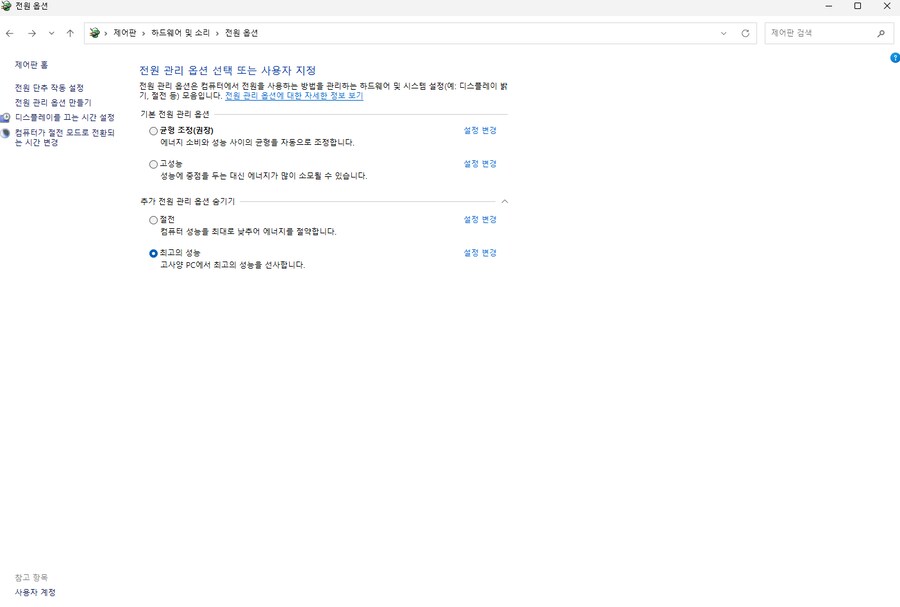Viewport: 900px width, 607px height.
Task: Click the forward navigation arrow
Action: 30,32
